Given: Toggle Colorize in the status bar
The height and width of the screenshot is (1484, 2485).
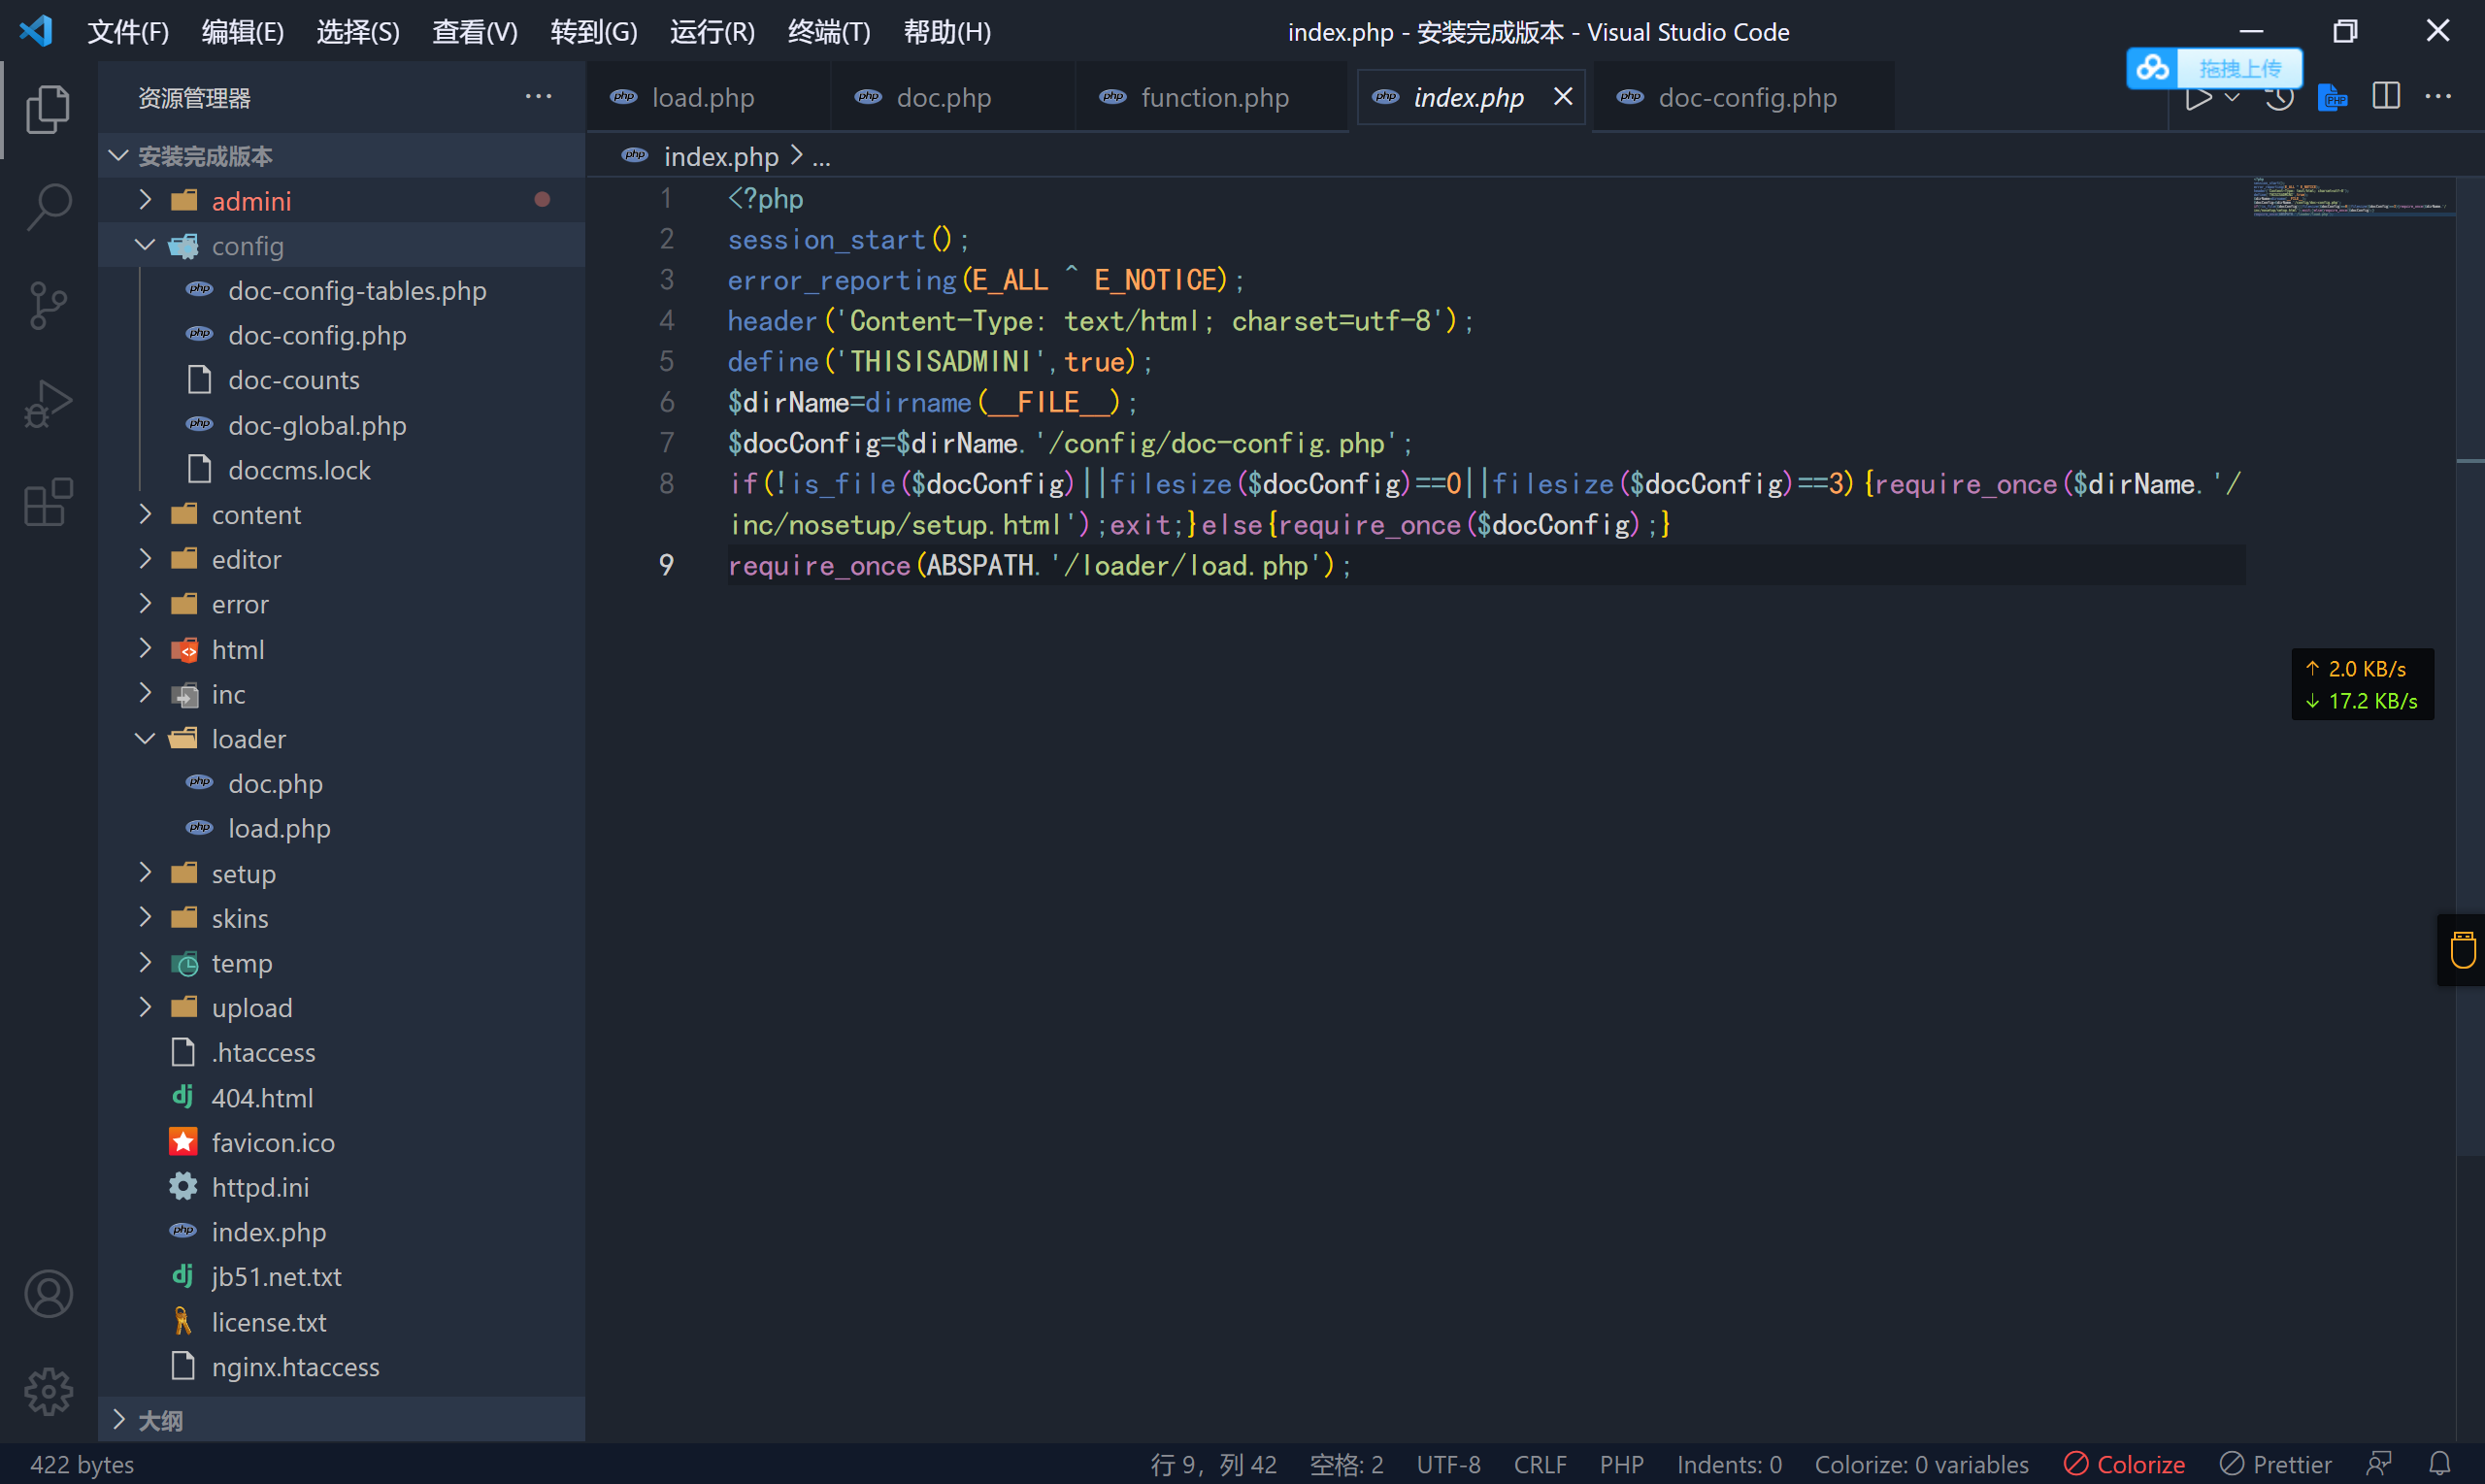Looking at the screenshot, I should [x=2124, y=1464].
